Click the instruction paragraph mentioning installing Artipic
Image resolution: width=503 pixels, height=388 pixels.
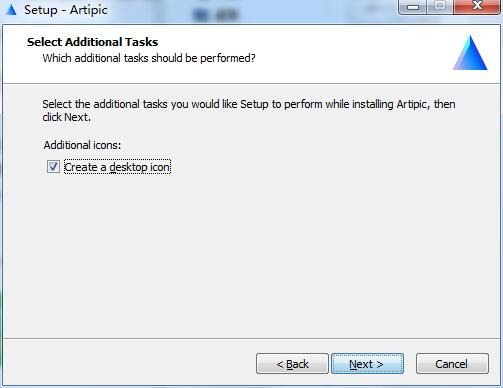click(x=249, y=110)
